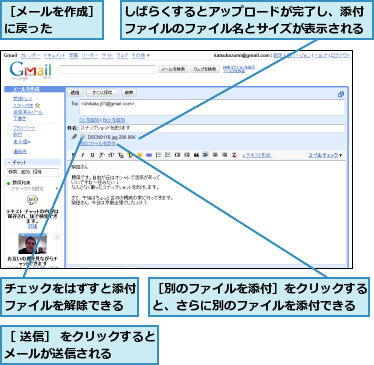Click the すぐに保存 save-now button
The height and width of the screenshot is (365, 374).
tap(102, 93)
